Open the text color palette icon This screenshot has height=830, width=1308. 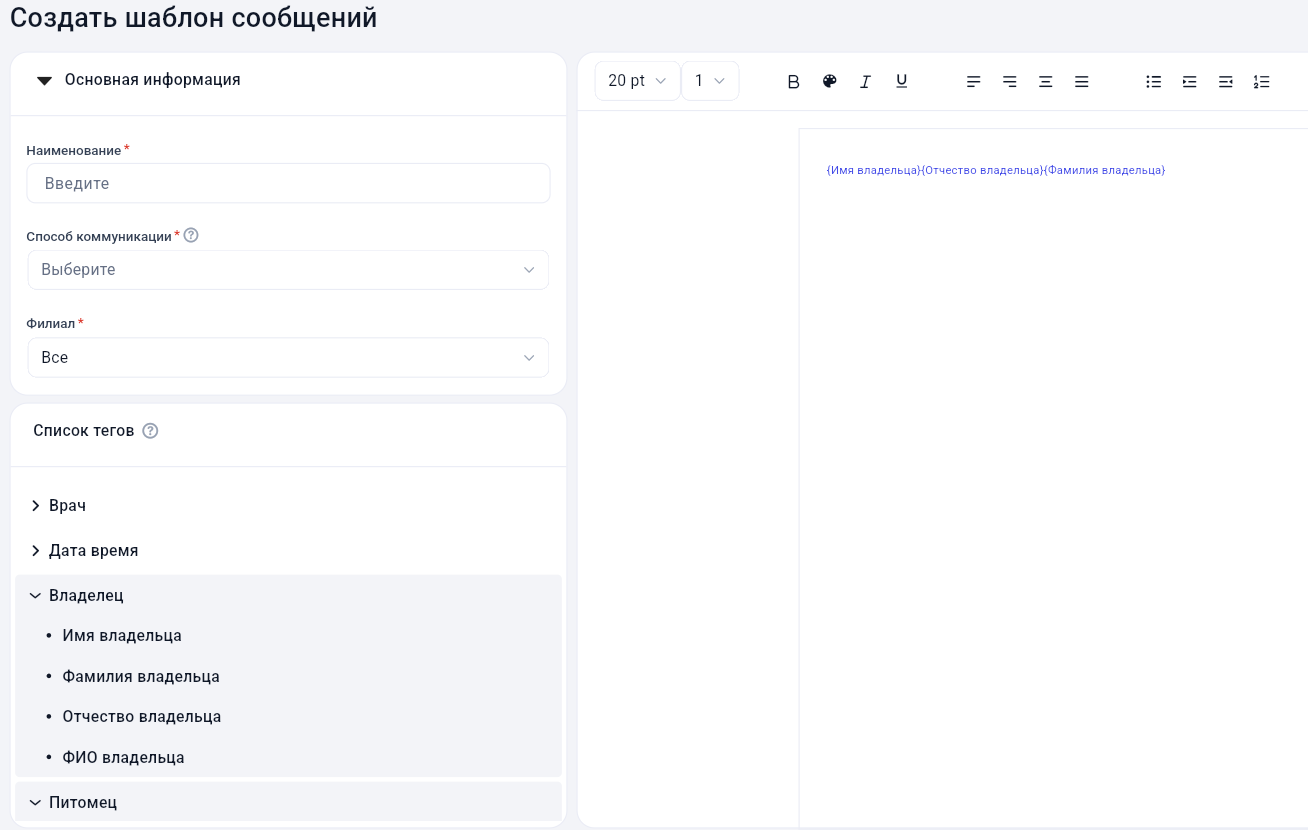click(829, 81)
